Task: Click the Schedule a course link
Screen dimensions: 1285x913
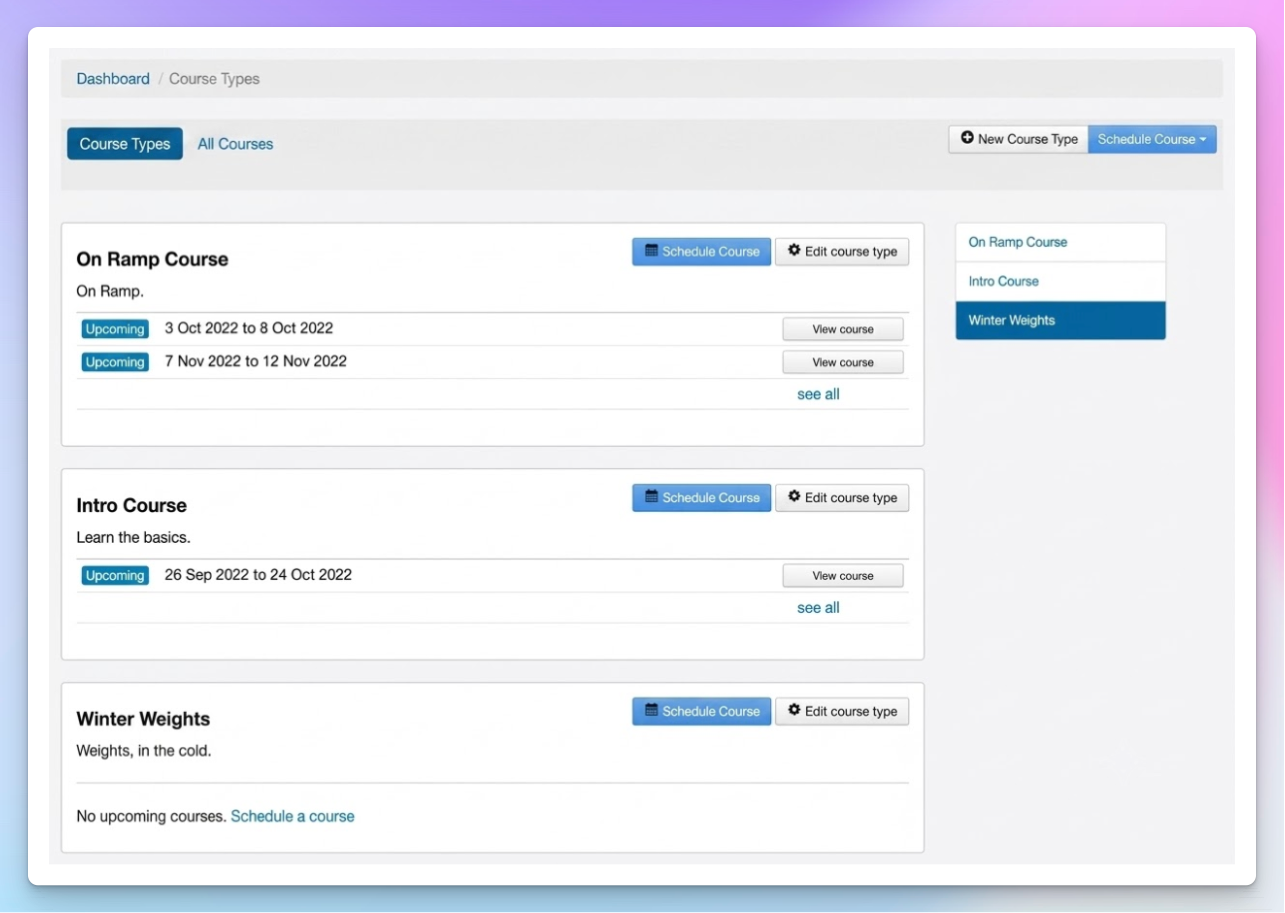Action: [293, 816]
